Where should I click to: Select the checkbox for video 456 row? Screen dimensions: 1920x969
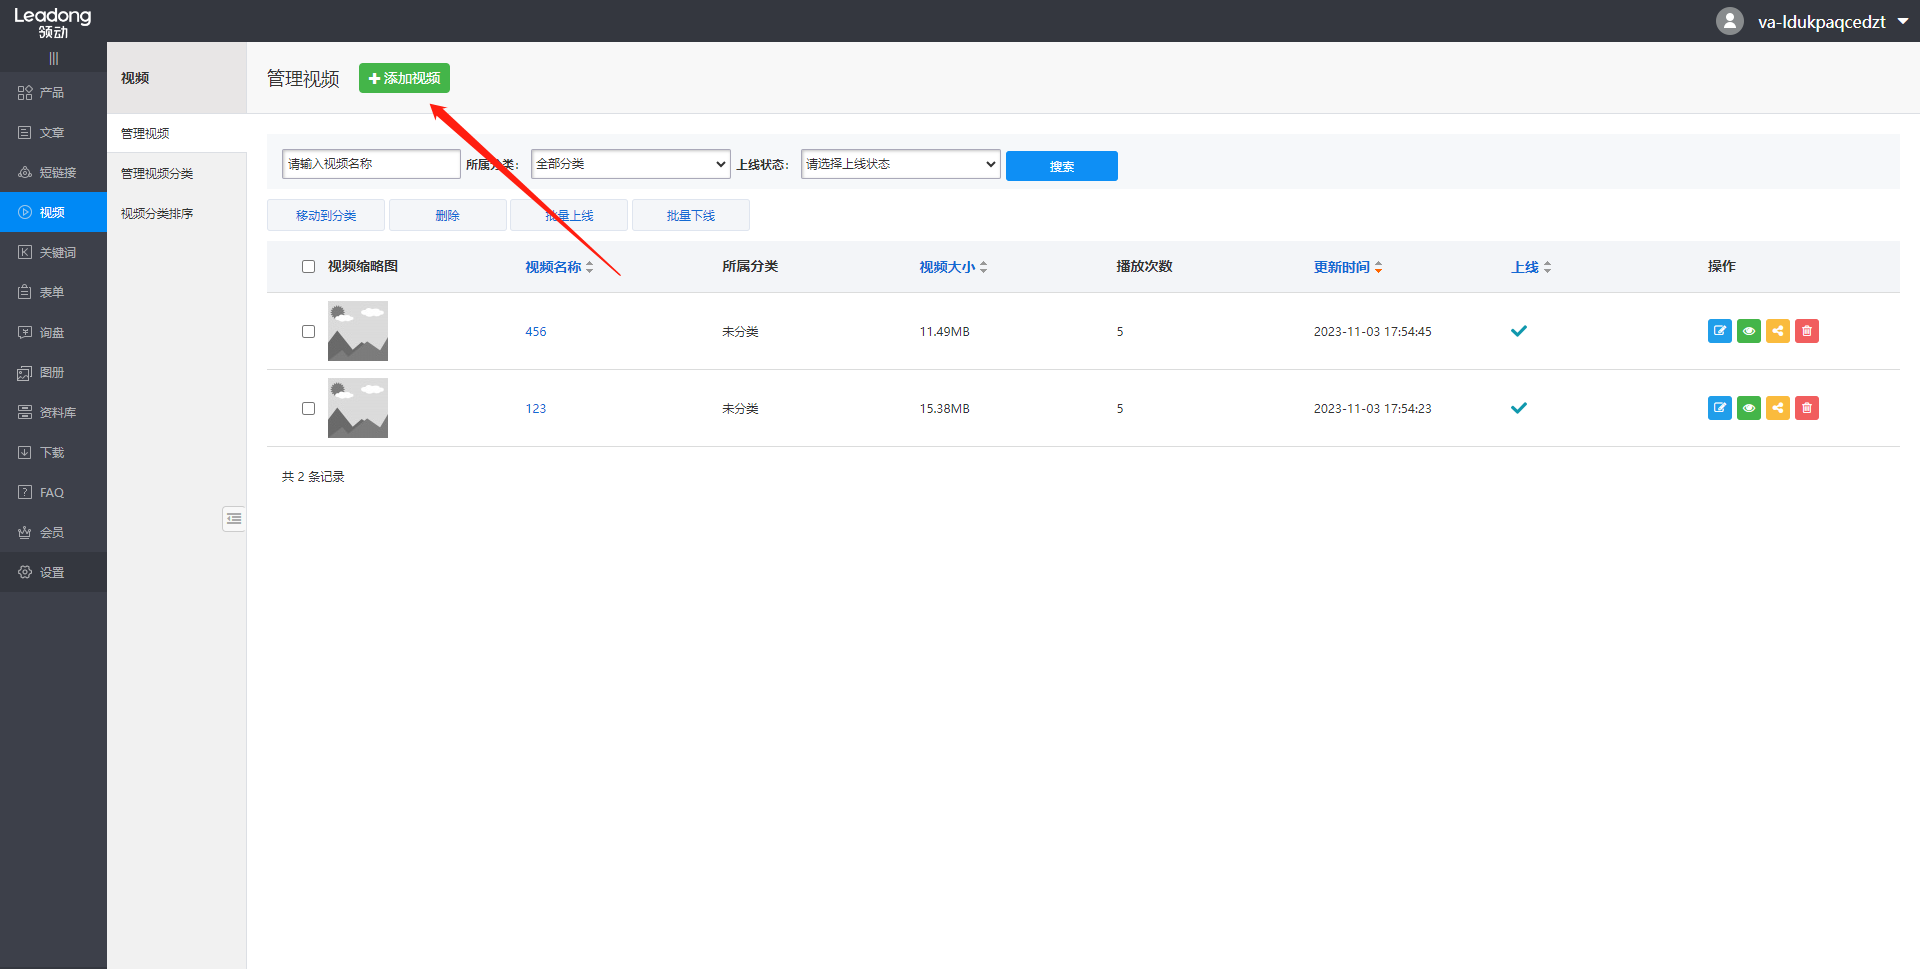(x=308, y=331)
